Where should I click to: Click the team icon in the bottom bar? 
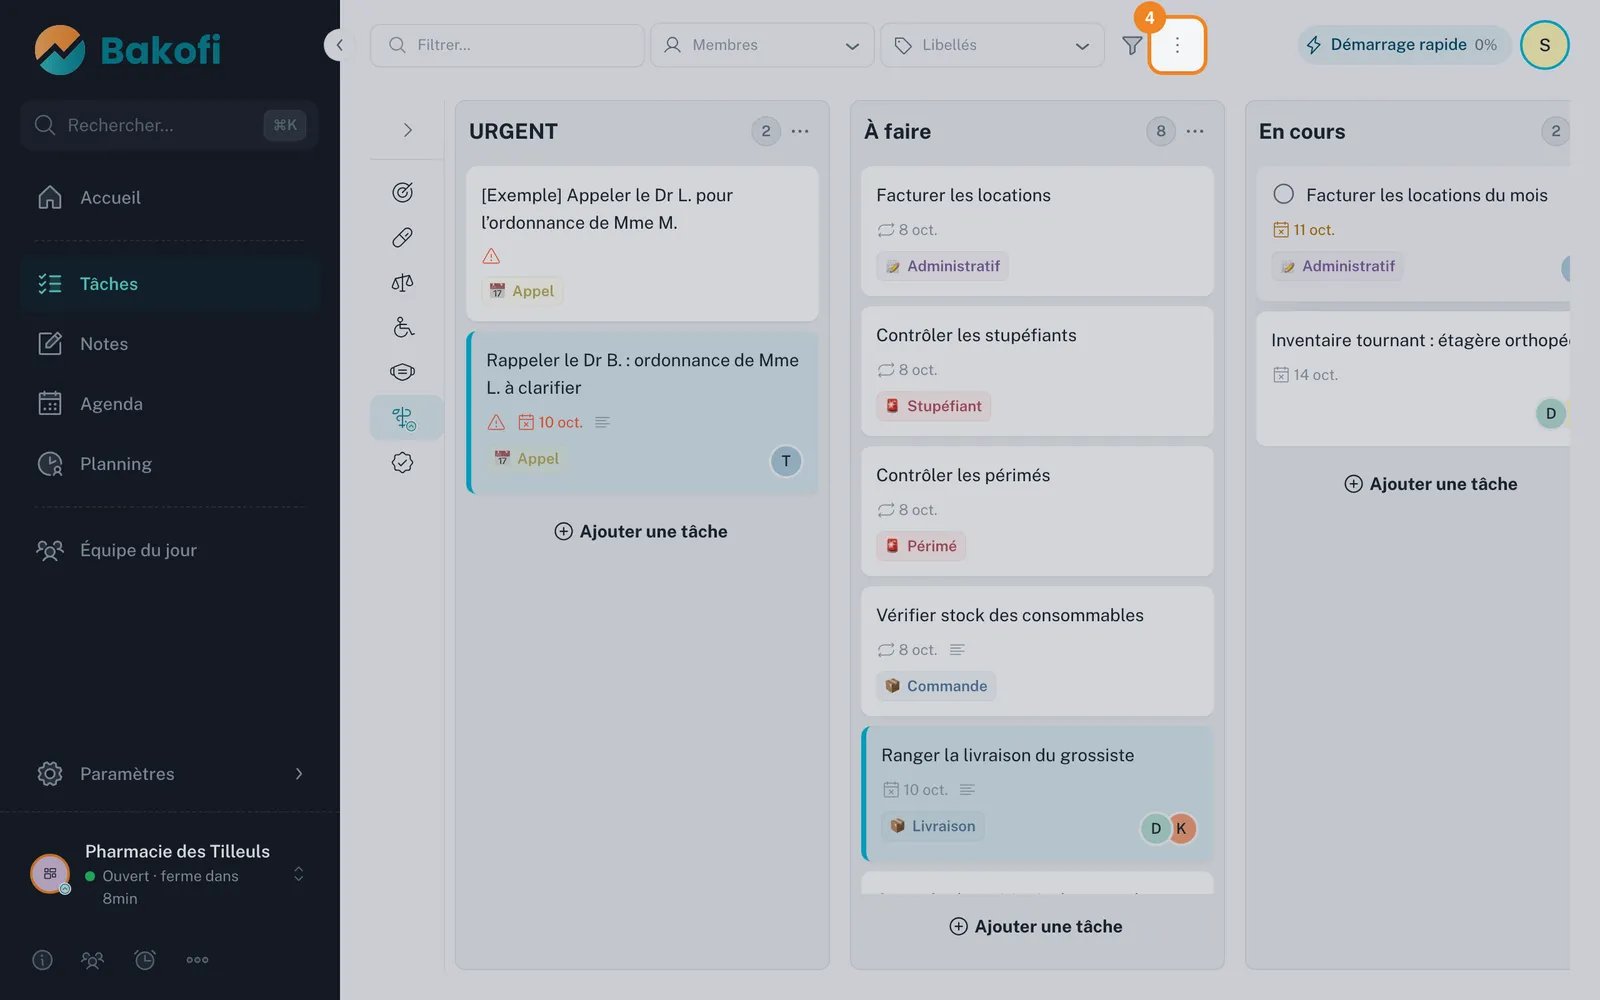(92, 960)
